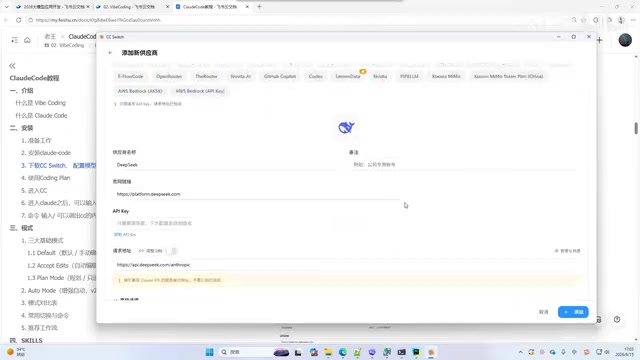Image resolution: width=640 pixels, height=360 pixels.
Task: Select the E-FlowCode provider preset
Action: [x=131, y=76]
